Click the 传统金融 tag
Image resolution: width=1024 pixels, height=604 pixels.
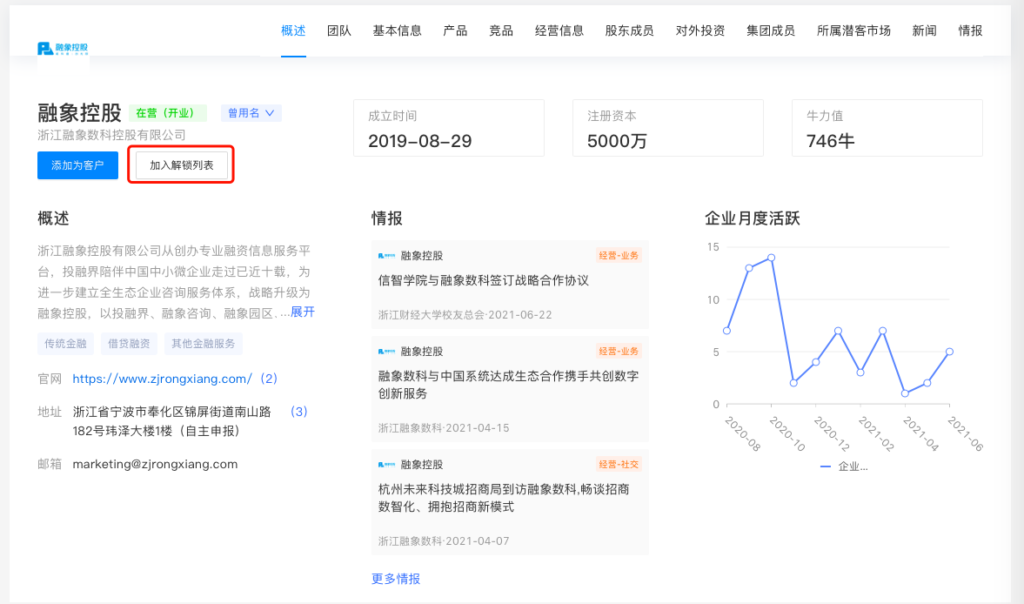66,344
